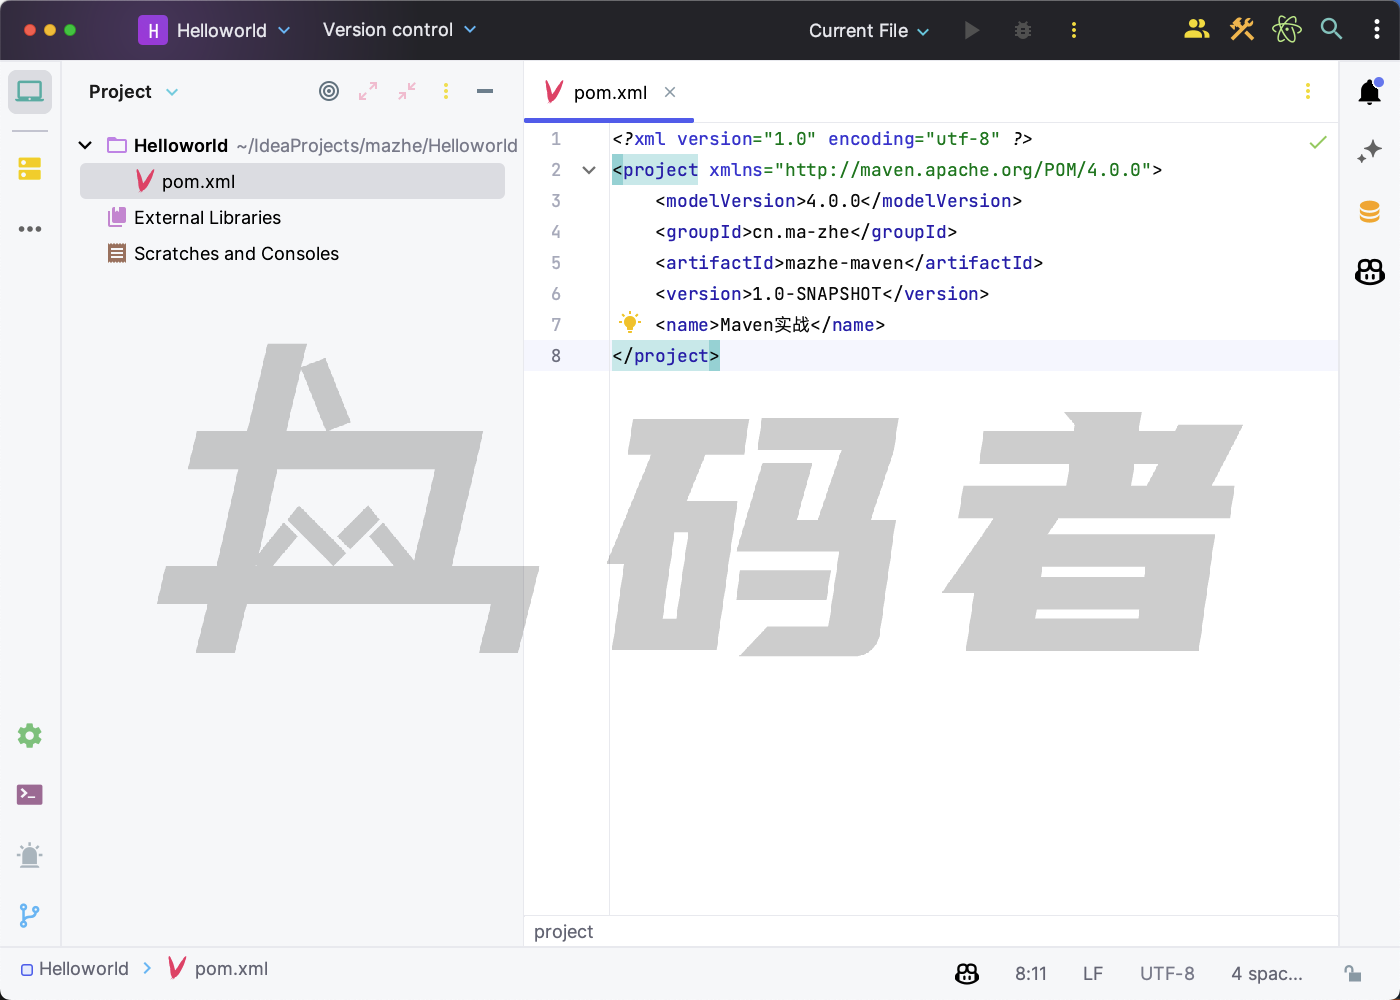Open Code With Me people icon
The width and height of the screenshot is (1400, 1000).
click(x=1196, y=30)
